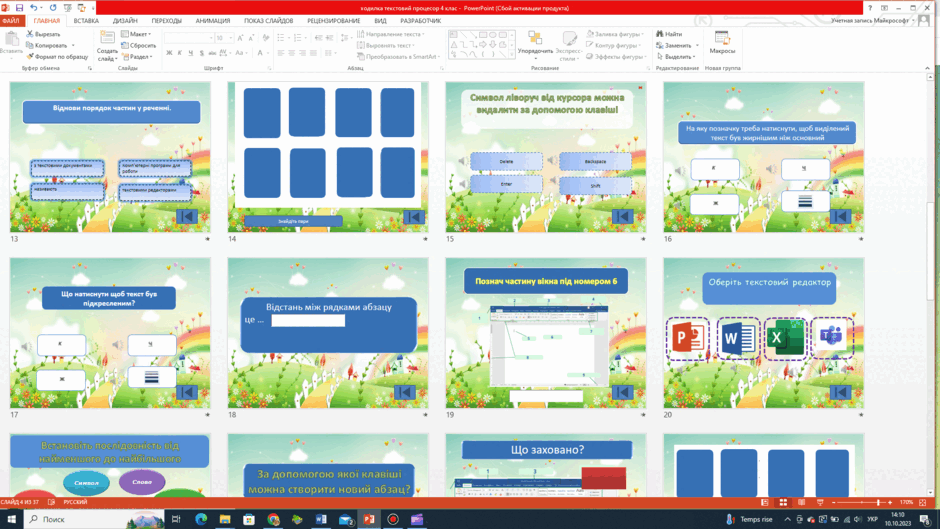The image size is (940, 529).
Task: Open the bulleted list button
Action: click(x=281, y=38)
